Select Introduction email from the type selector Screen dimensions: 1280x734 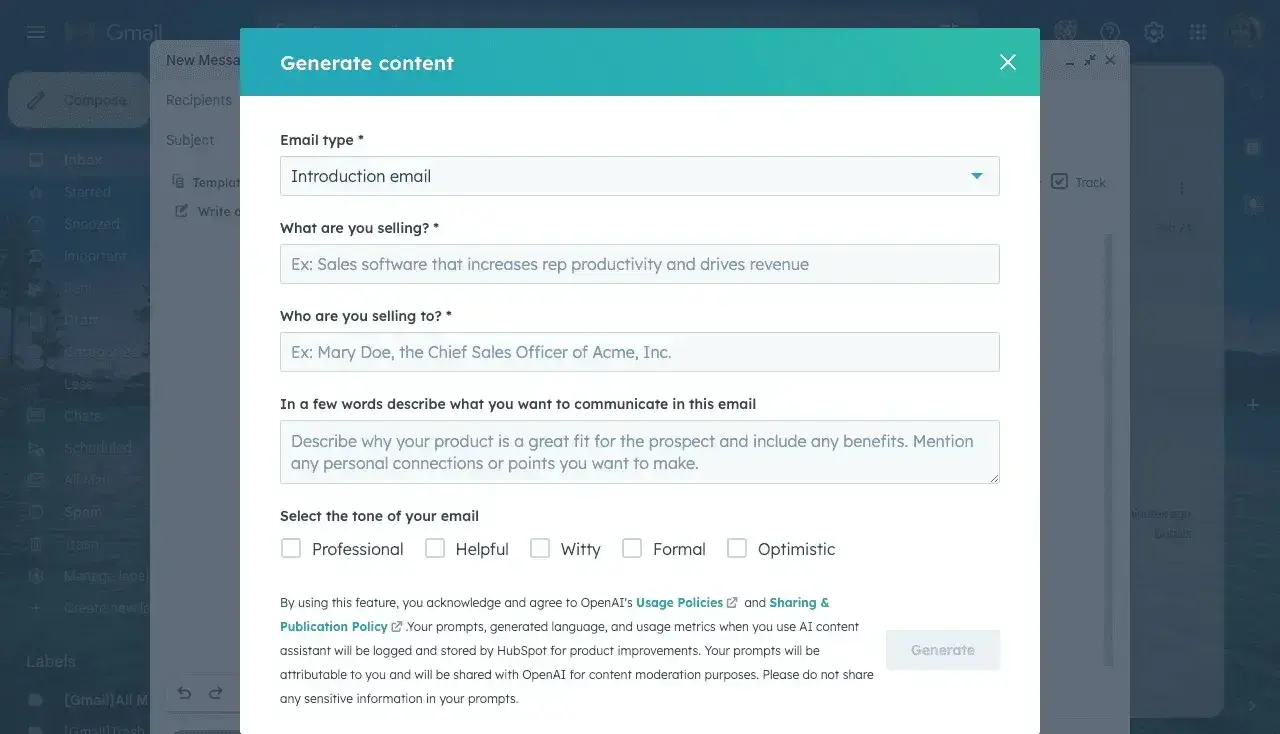tap(640, 175)
